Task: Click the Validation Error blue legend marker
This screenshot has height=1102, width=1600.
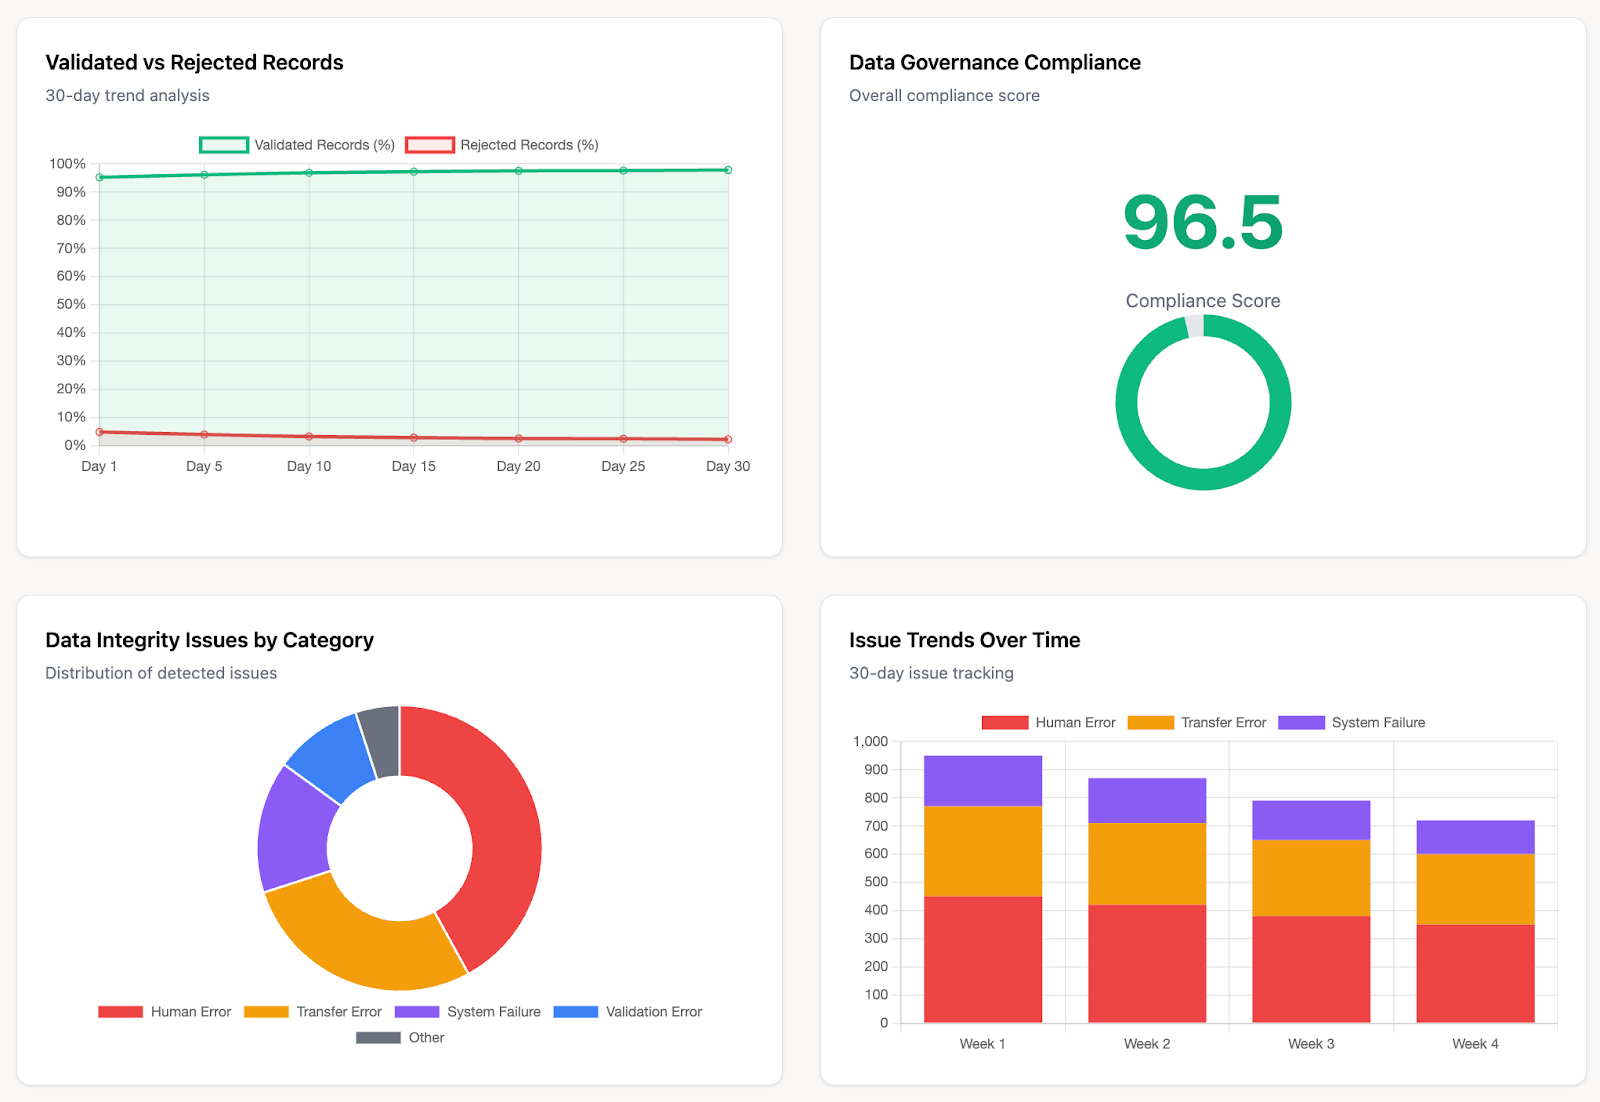Action: click(577, 1011)
